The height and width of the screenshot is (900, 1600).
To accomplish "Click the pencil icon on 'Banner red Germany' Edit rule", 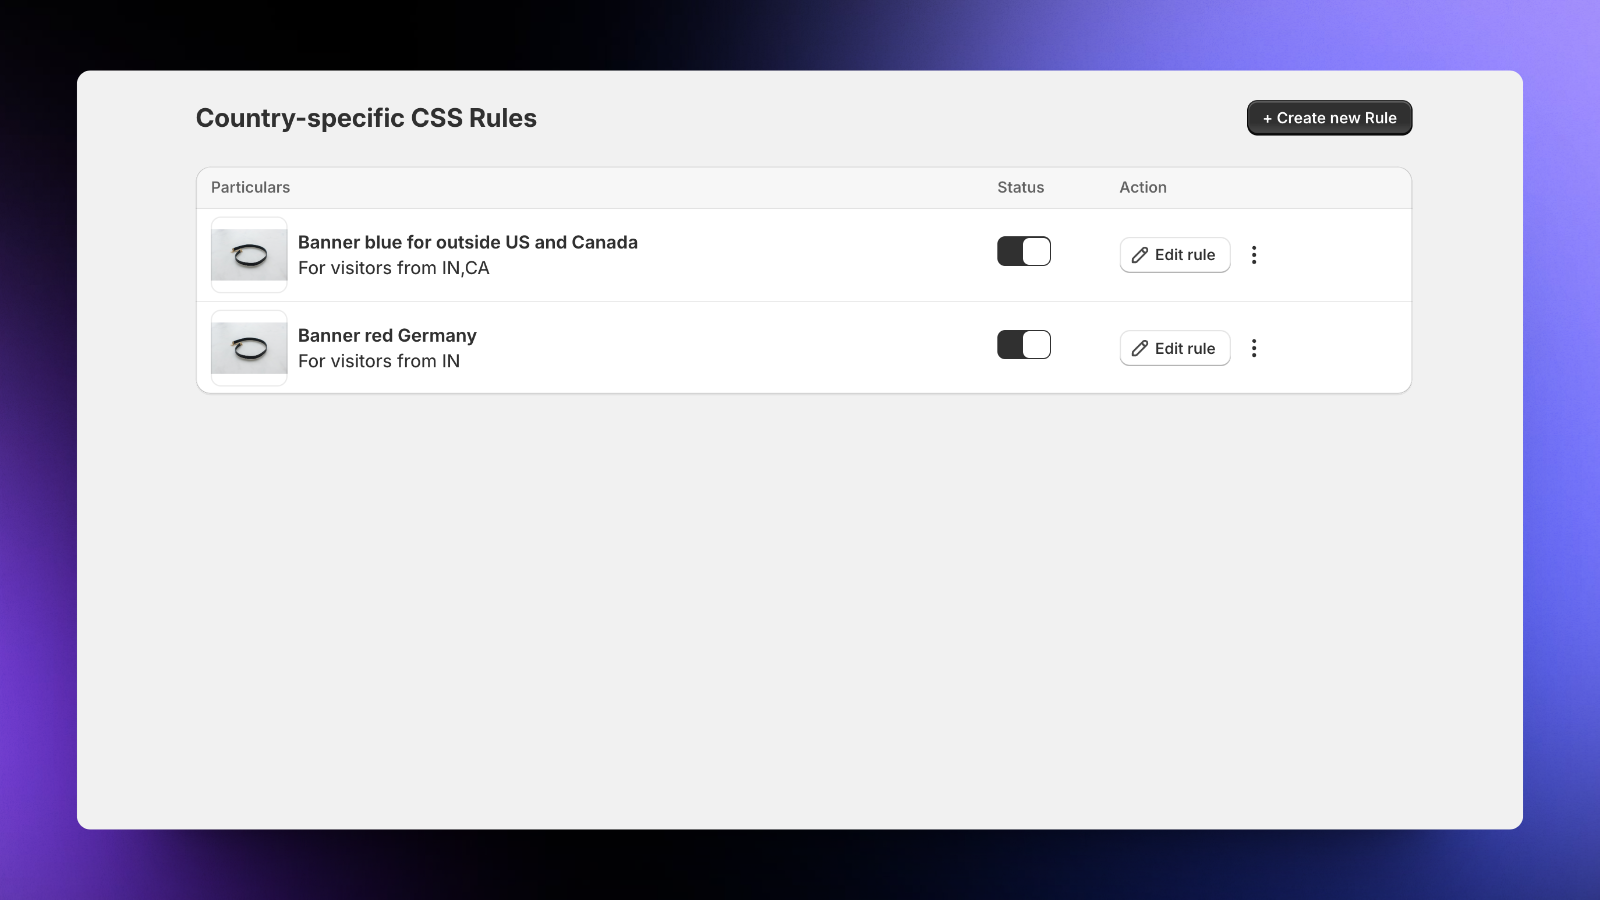I will 1139,348.
